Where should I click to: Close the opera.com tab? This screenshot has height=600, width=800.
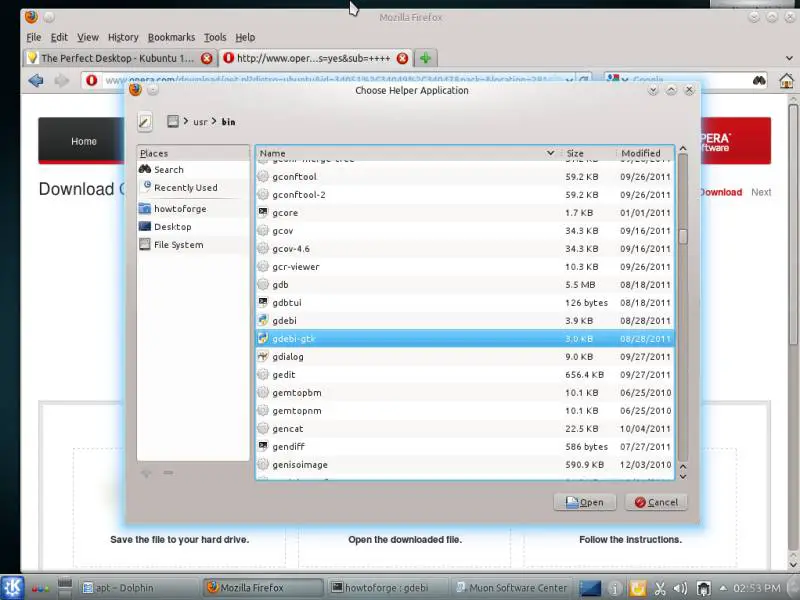[402, 58]
